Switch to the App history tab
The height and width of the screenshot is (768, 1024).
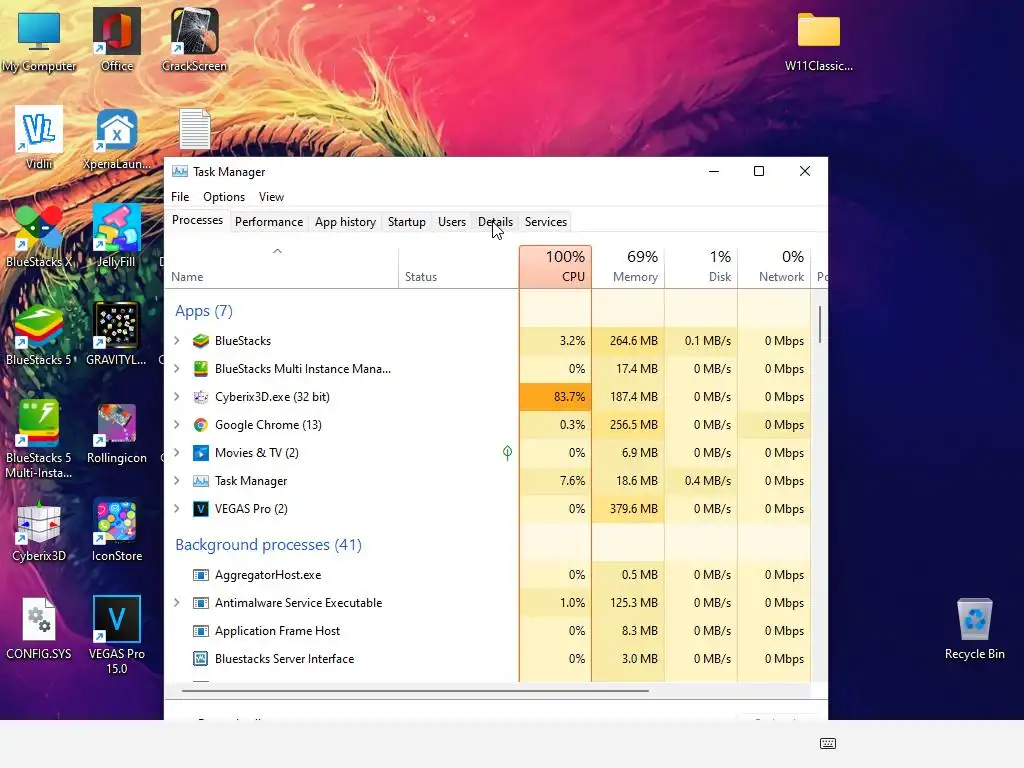pyautogui.click(x=345, y=222)
